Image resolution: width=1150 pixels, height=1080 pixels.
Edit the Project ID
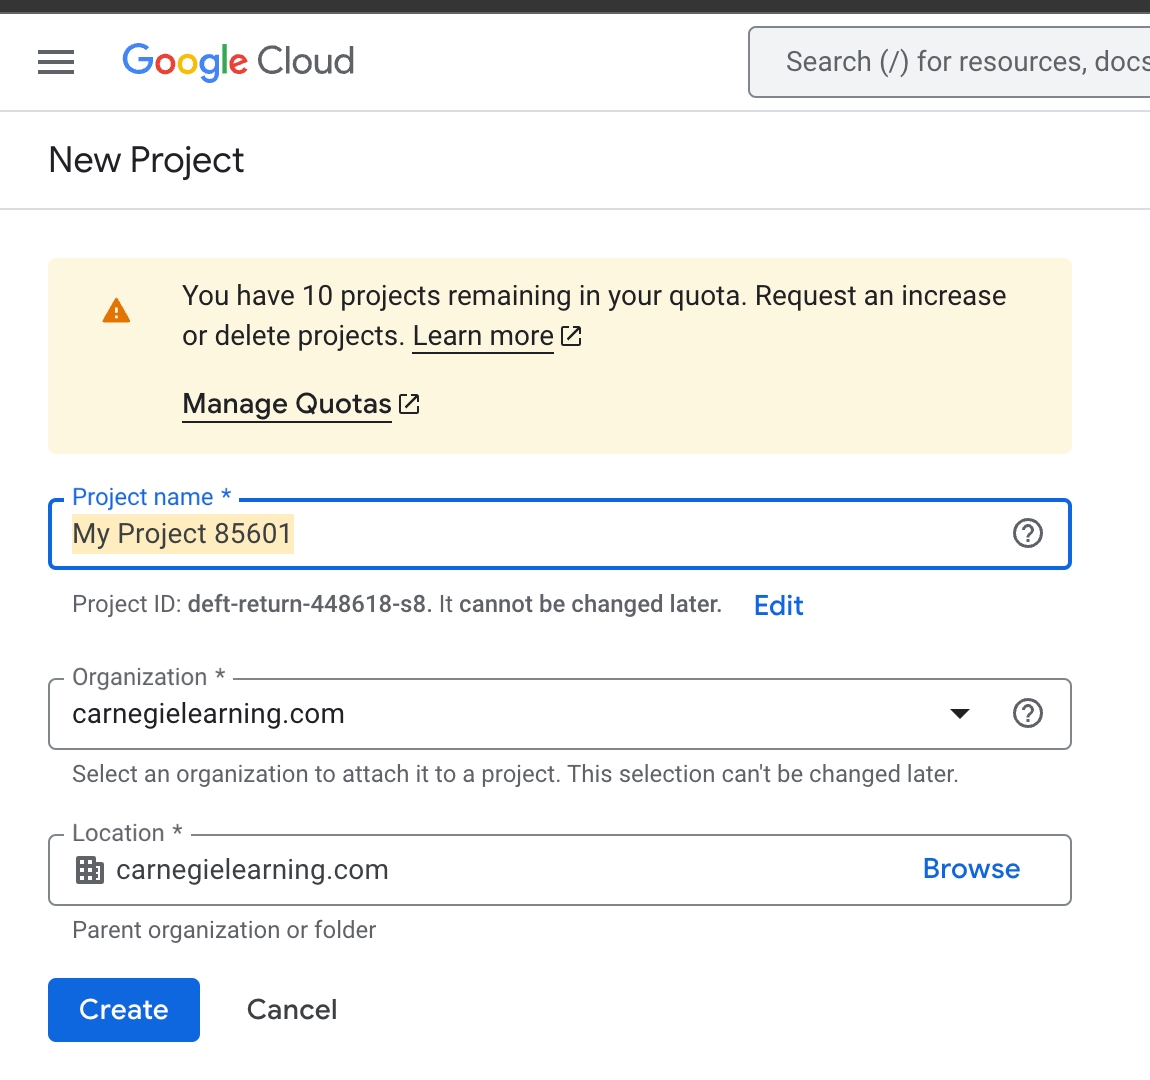pos(778,605)
